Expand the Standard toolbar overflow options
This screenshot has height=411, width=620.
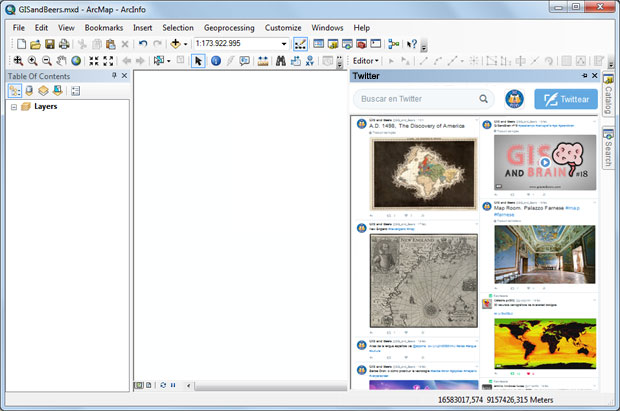[424, 46]
